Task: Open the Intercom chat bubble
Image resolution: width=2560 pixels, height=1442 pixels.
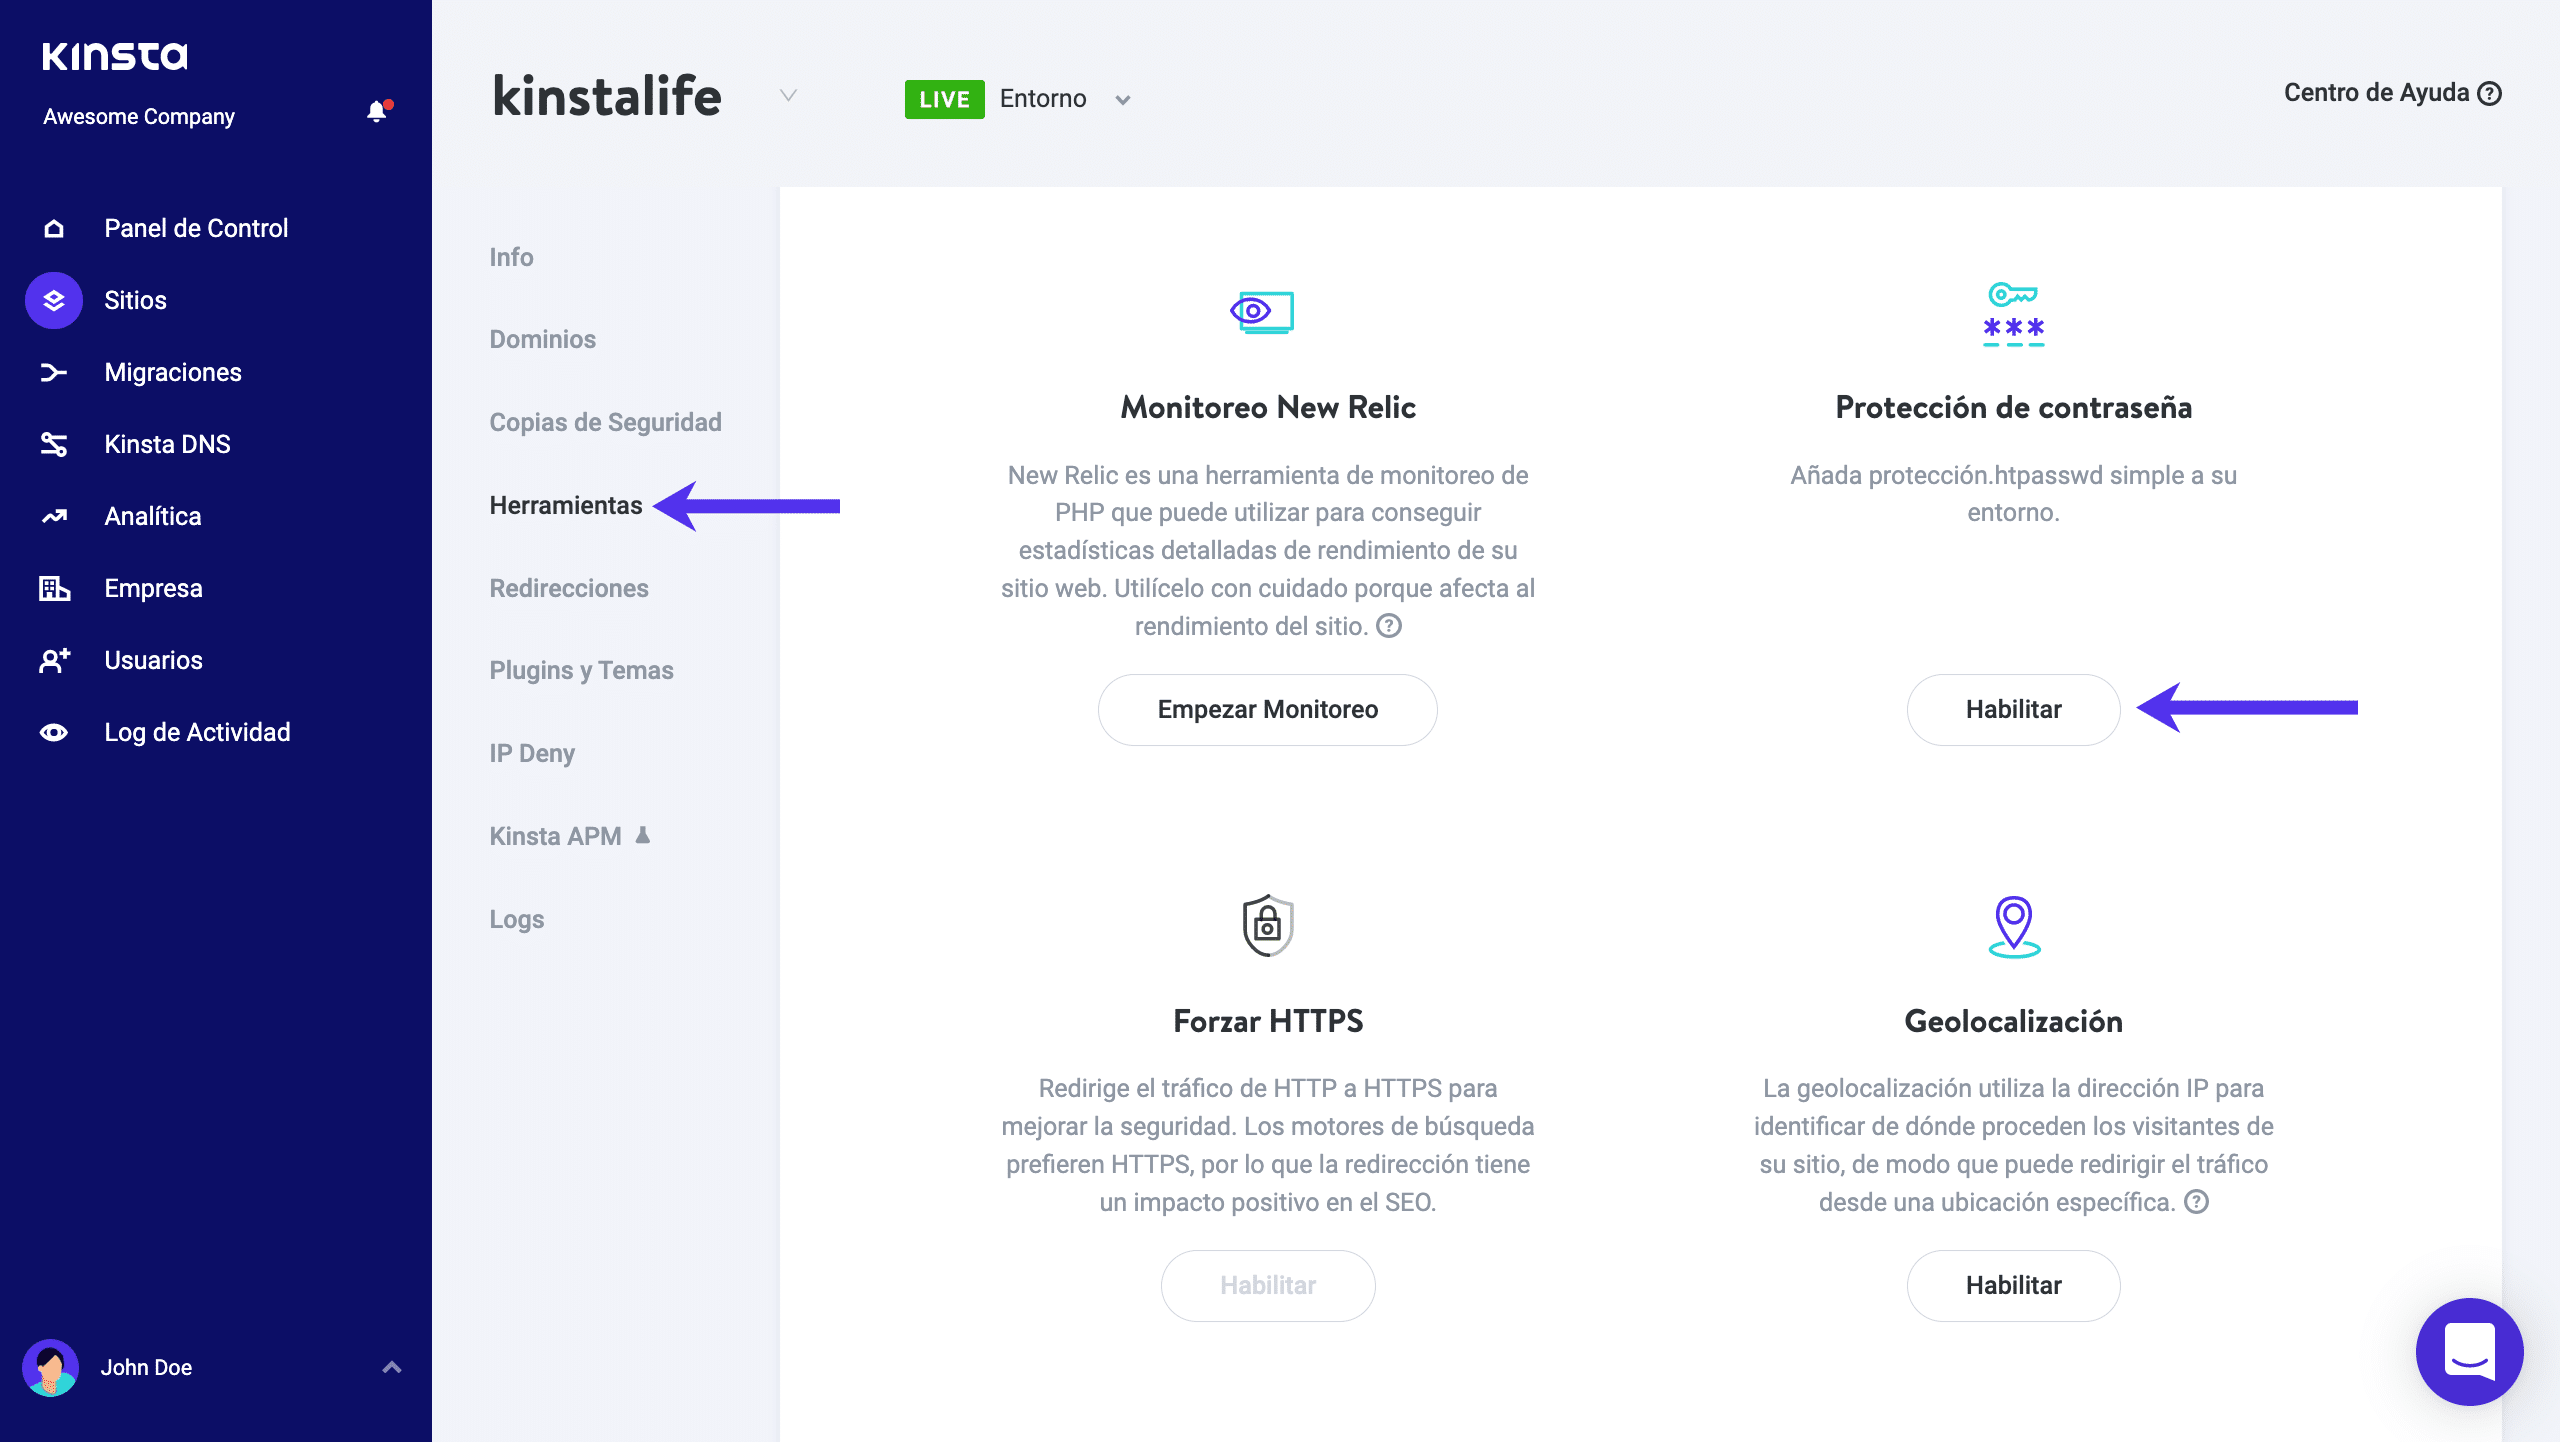Action: [x=2469, y=1351]
